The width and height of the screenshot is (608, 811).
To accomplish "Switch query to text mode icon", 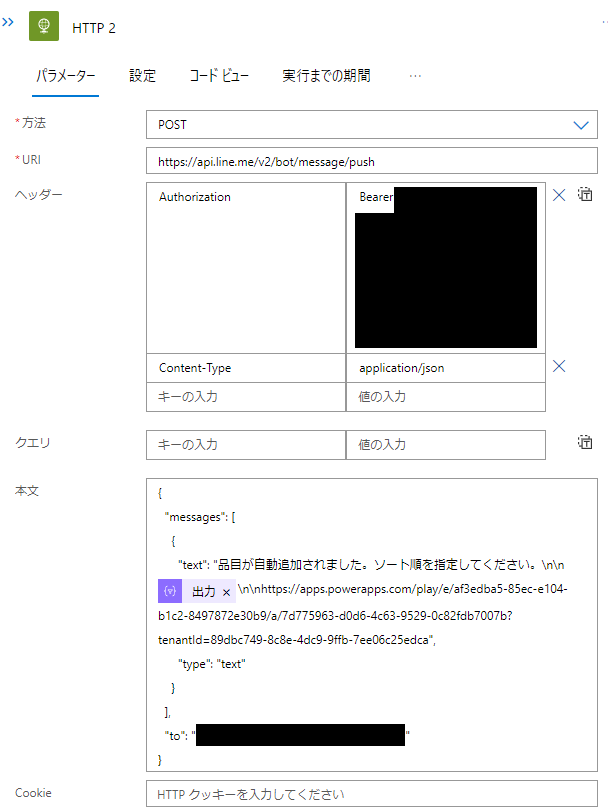I will click(585, 442).
